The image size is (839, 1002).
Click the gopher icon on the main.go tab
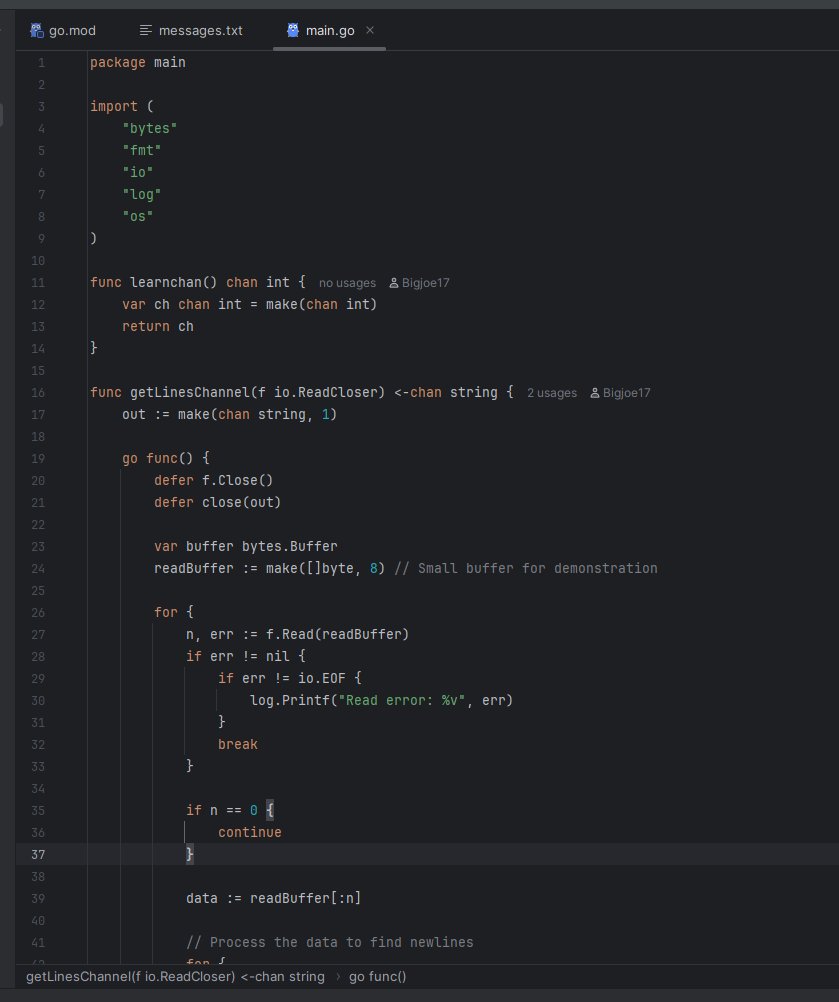point(294,30)
